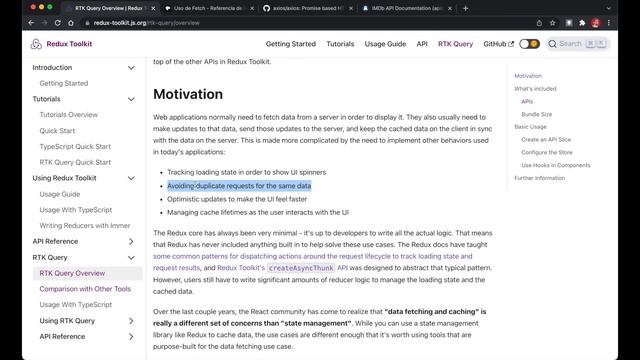Bookmark this page with the star icon
This screenshot has width=640, height=360.
[553, 23]
